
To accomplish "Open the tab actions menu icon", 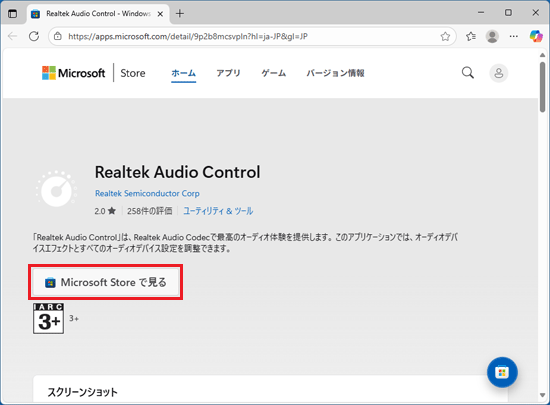I will tap(13, 14).
